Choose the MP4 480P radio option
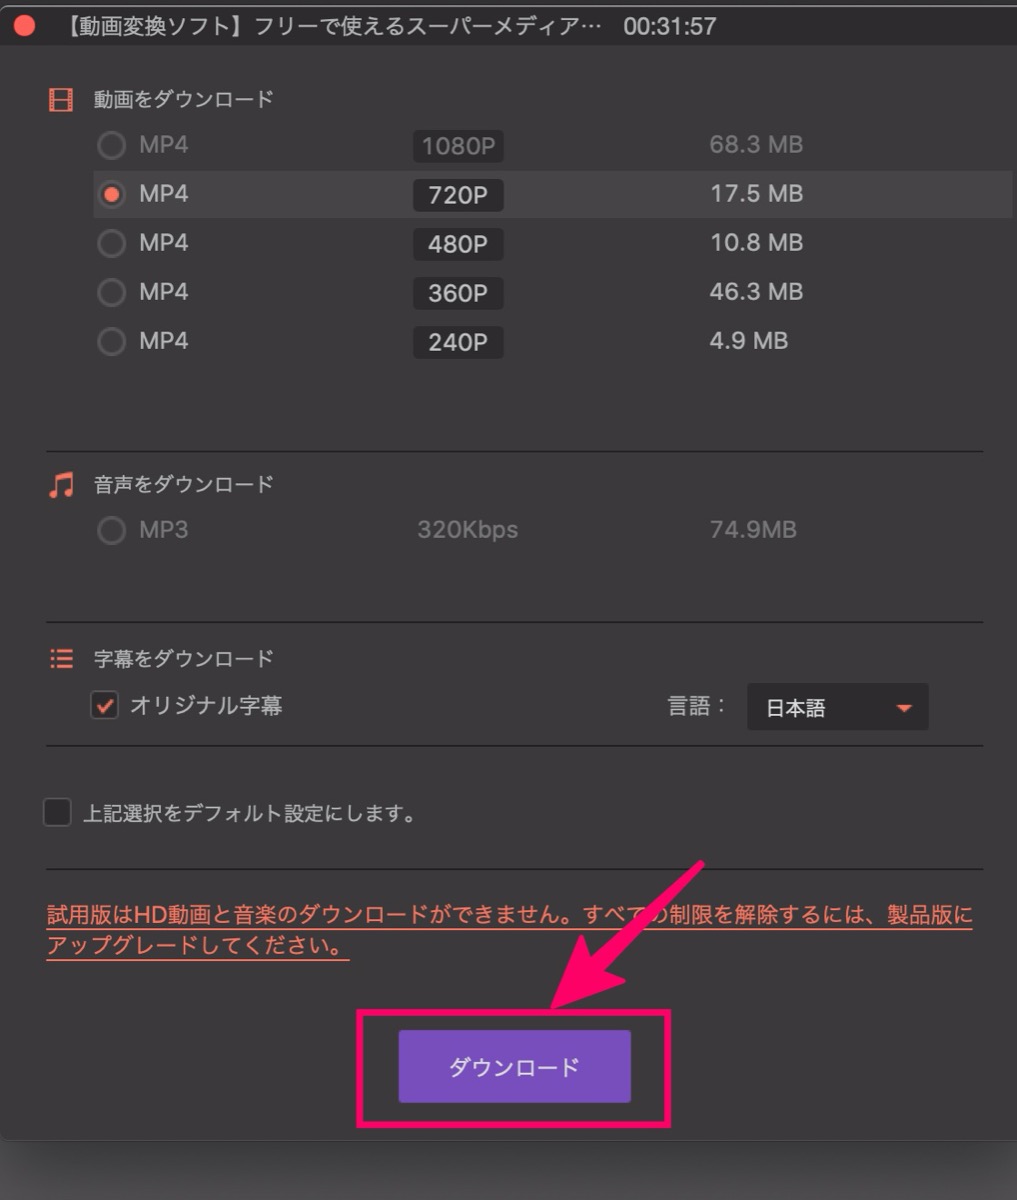Image resolution: width=1017 pixels, height=1200 pixels. [x=111, y=243]
